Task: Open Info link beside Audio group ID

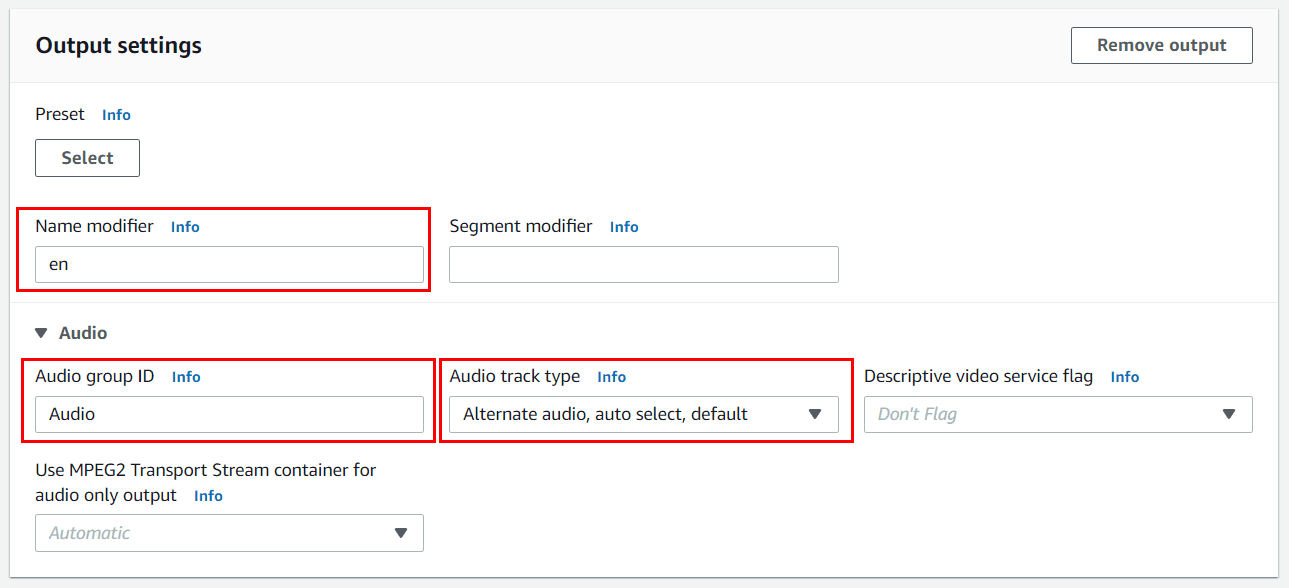Action: point(186,377)
